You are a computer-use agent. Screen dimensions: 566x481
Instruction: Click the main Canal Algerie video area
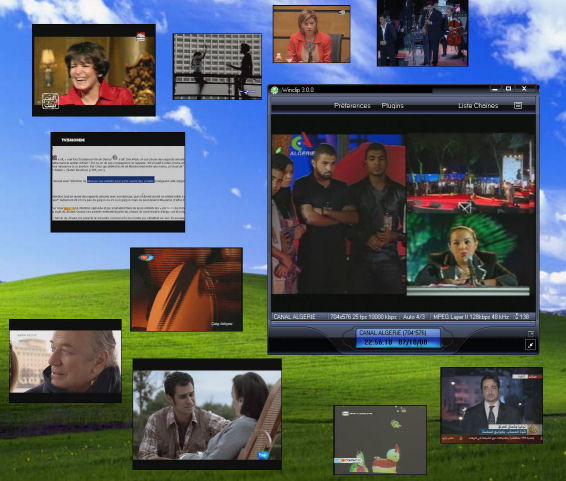pyautogui.click(x=403, y=214)
